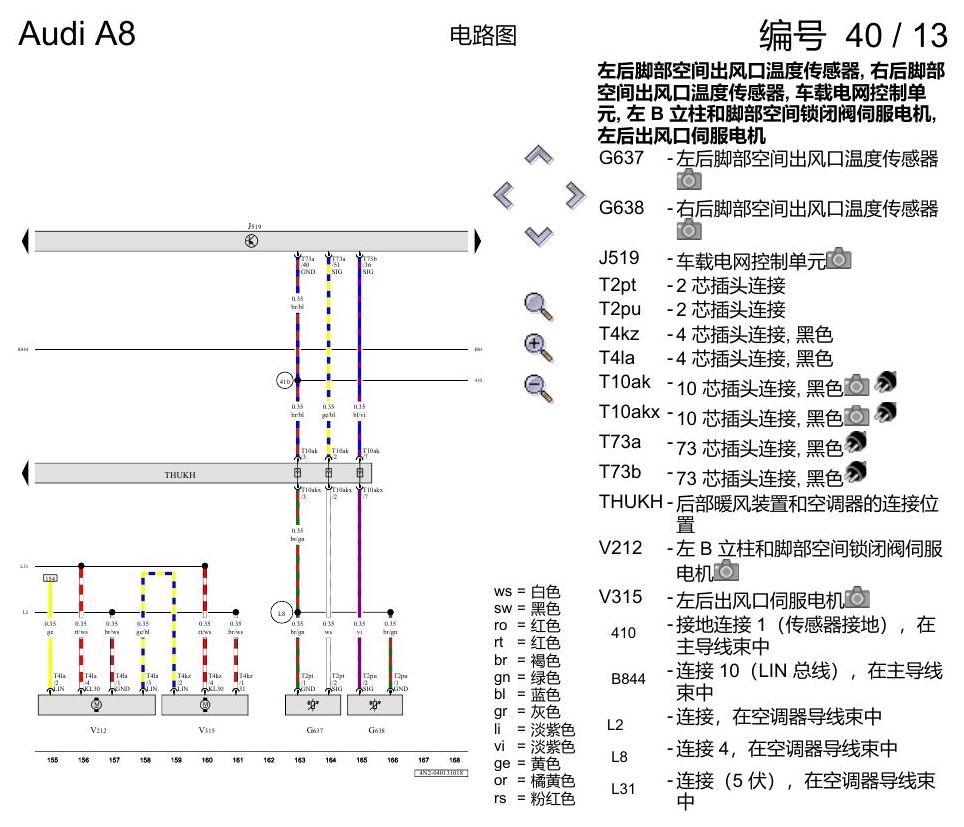Click the 'ge = 黄色' color key
964x827 pixels.
(527, 764)
